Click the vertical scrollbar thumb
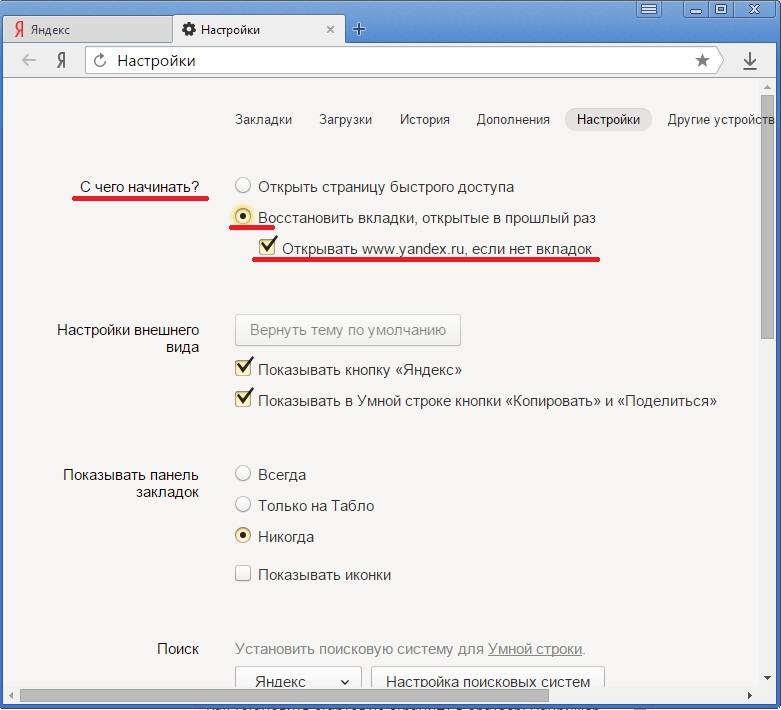The width and height of the screenshot is (781, 710). coord(767,217)
